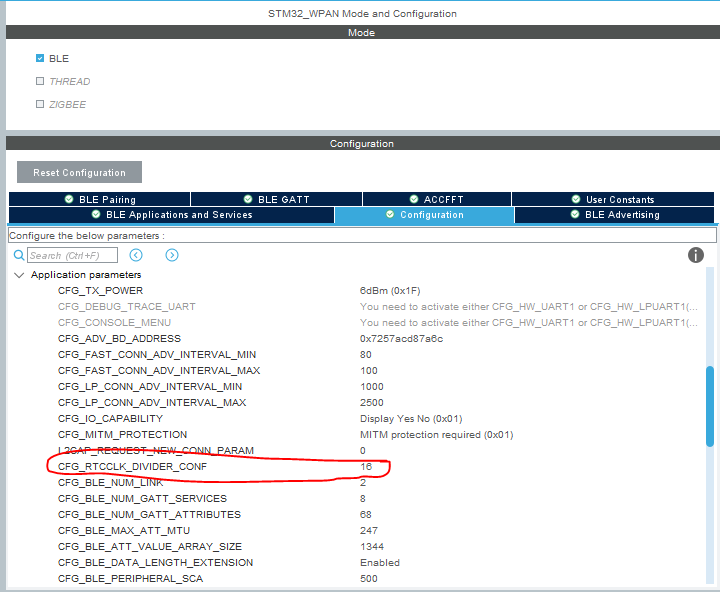Screen dimensions: 720x599
Task: Switch to the ACCFFT tab
Action: coord(437,199)
